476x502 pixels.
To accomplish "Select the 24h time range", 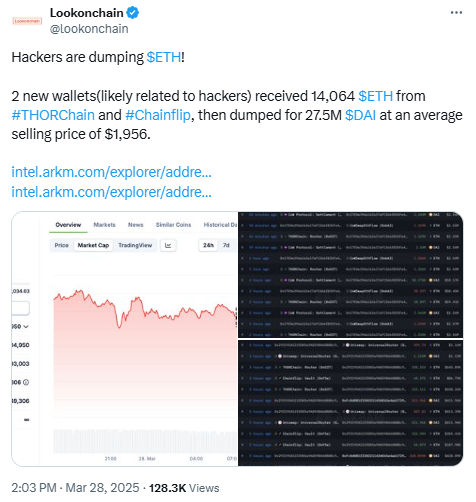I will coord(208,245).
